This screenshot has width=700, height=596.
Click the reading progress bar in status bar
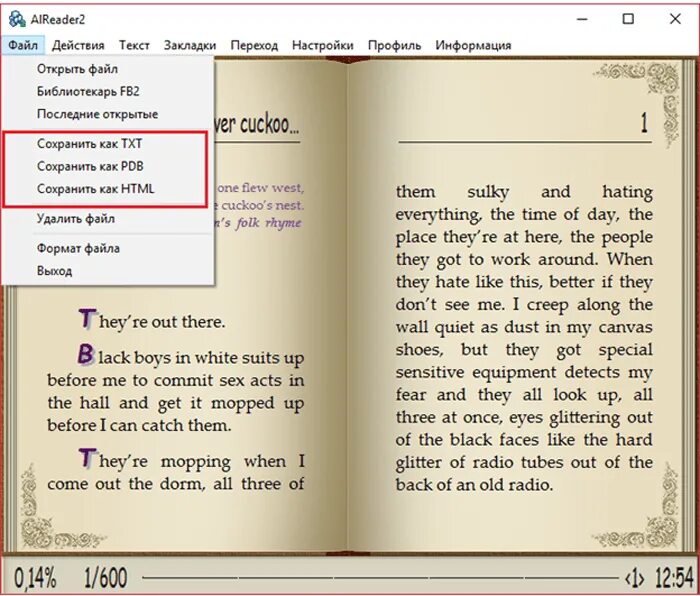(x=382, y=578)
